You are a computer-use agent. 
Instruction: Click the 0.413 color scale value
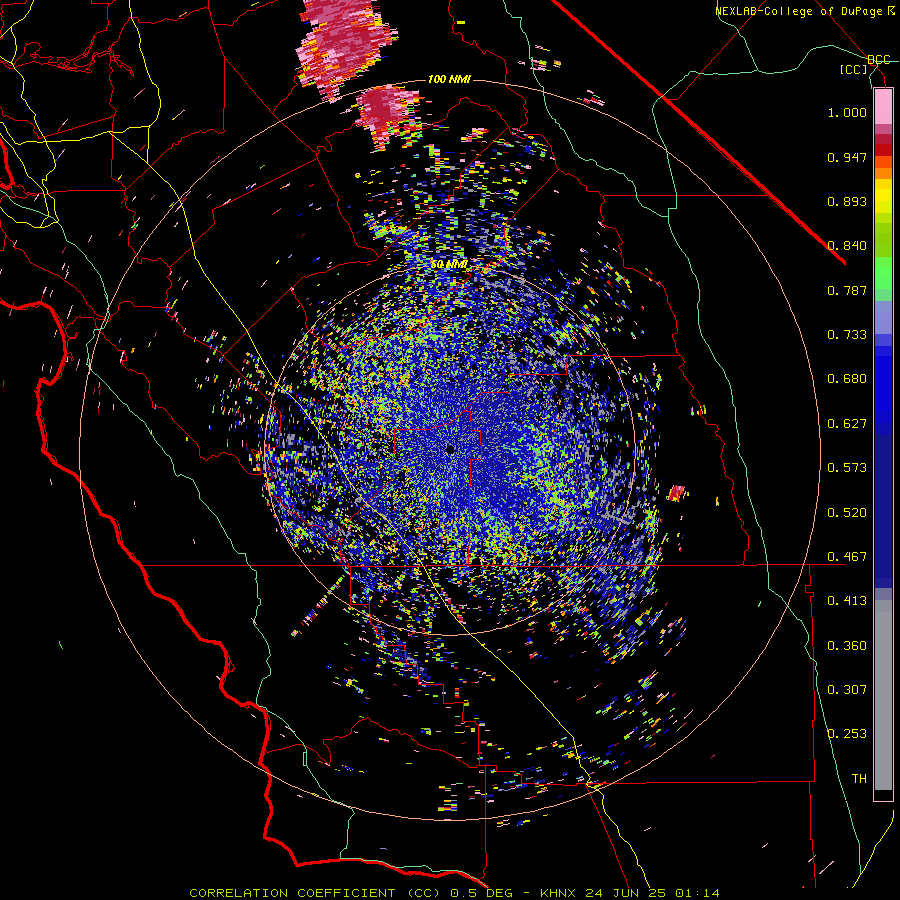(847, 601)
